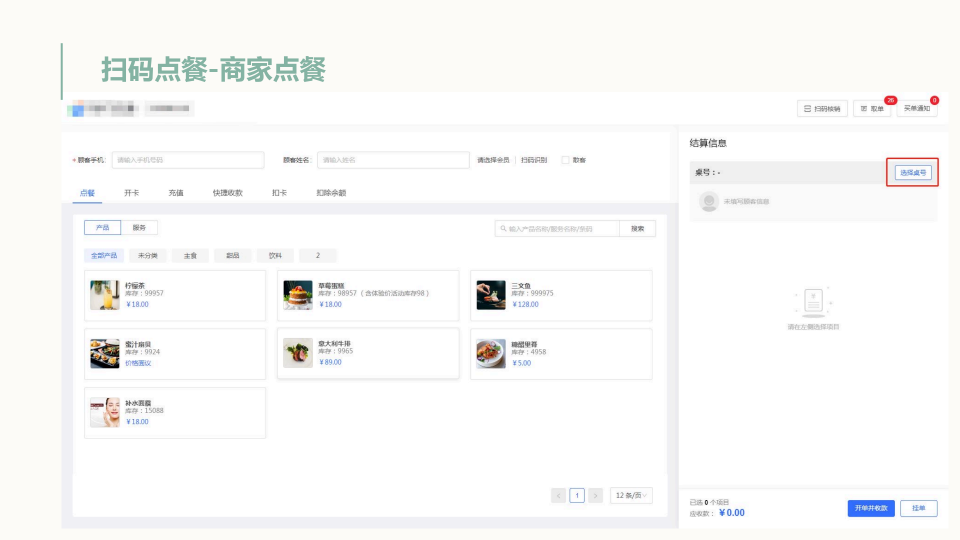Click the red 0 badge on 买单通知
This screenshot has height=540, width=960.
(x=934, y=100)
